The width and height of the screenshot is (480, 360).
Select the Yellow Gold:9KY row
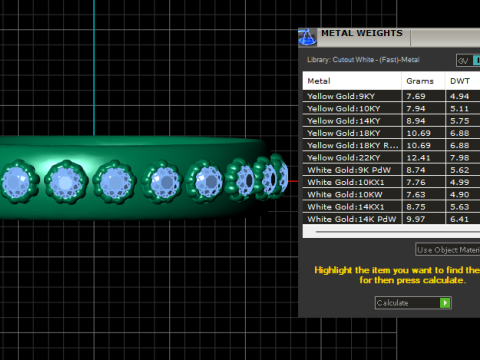point(391,96)
